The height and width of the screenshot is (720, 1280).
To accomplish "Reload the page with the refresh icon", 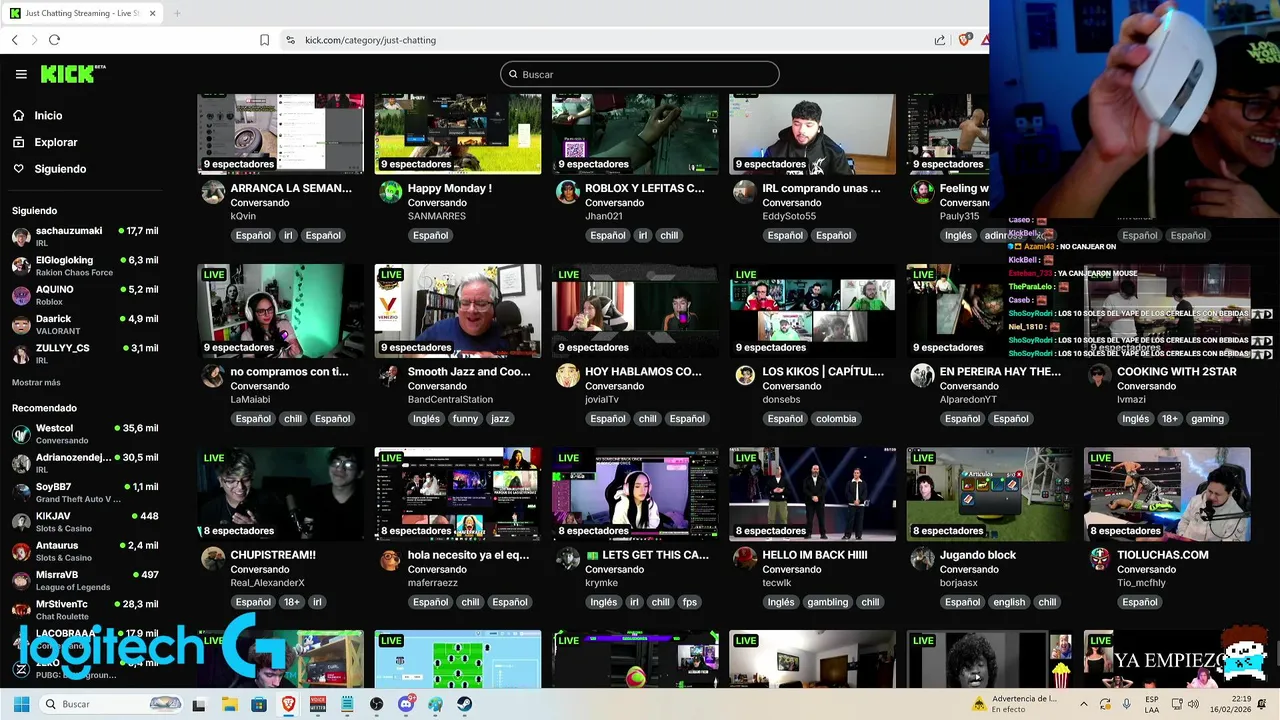I will tap(54, 40).
